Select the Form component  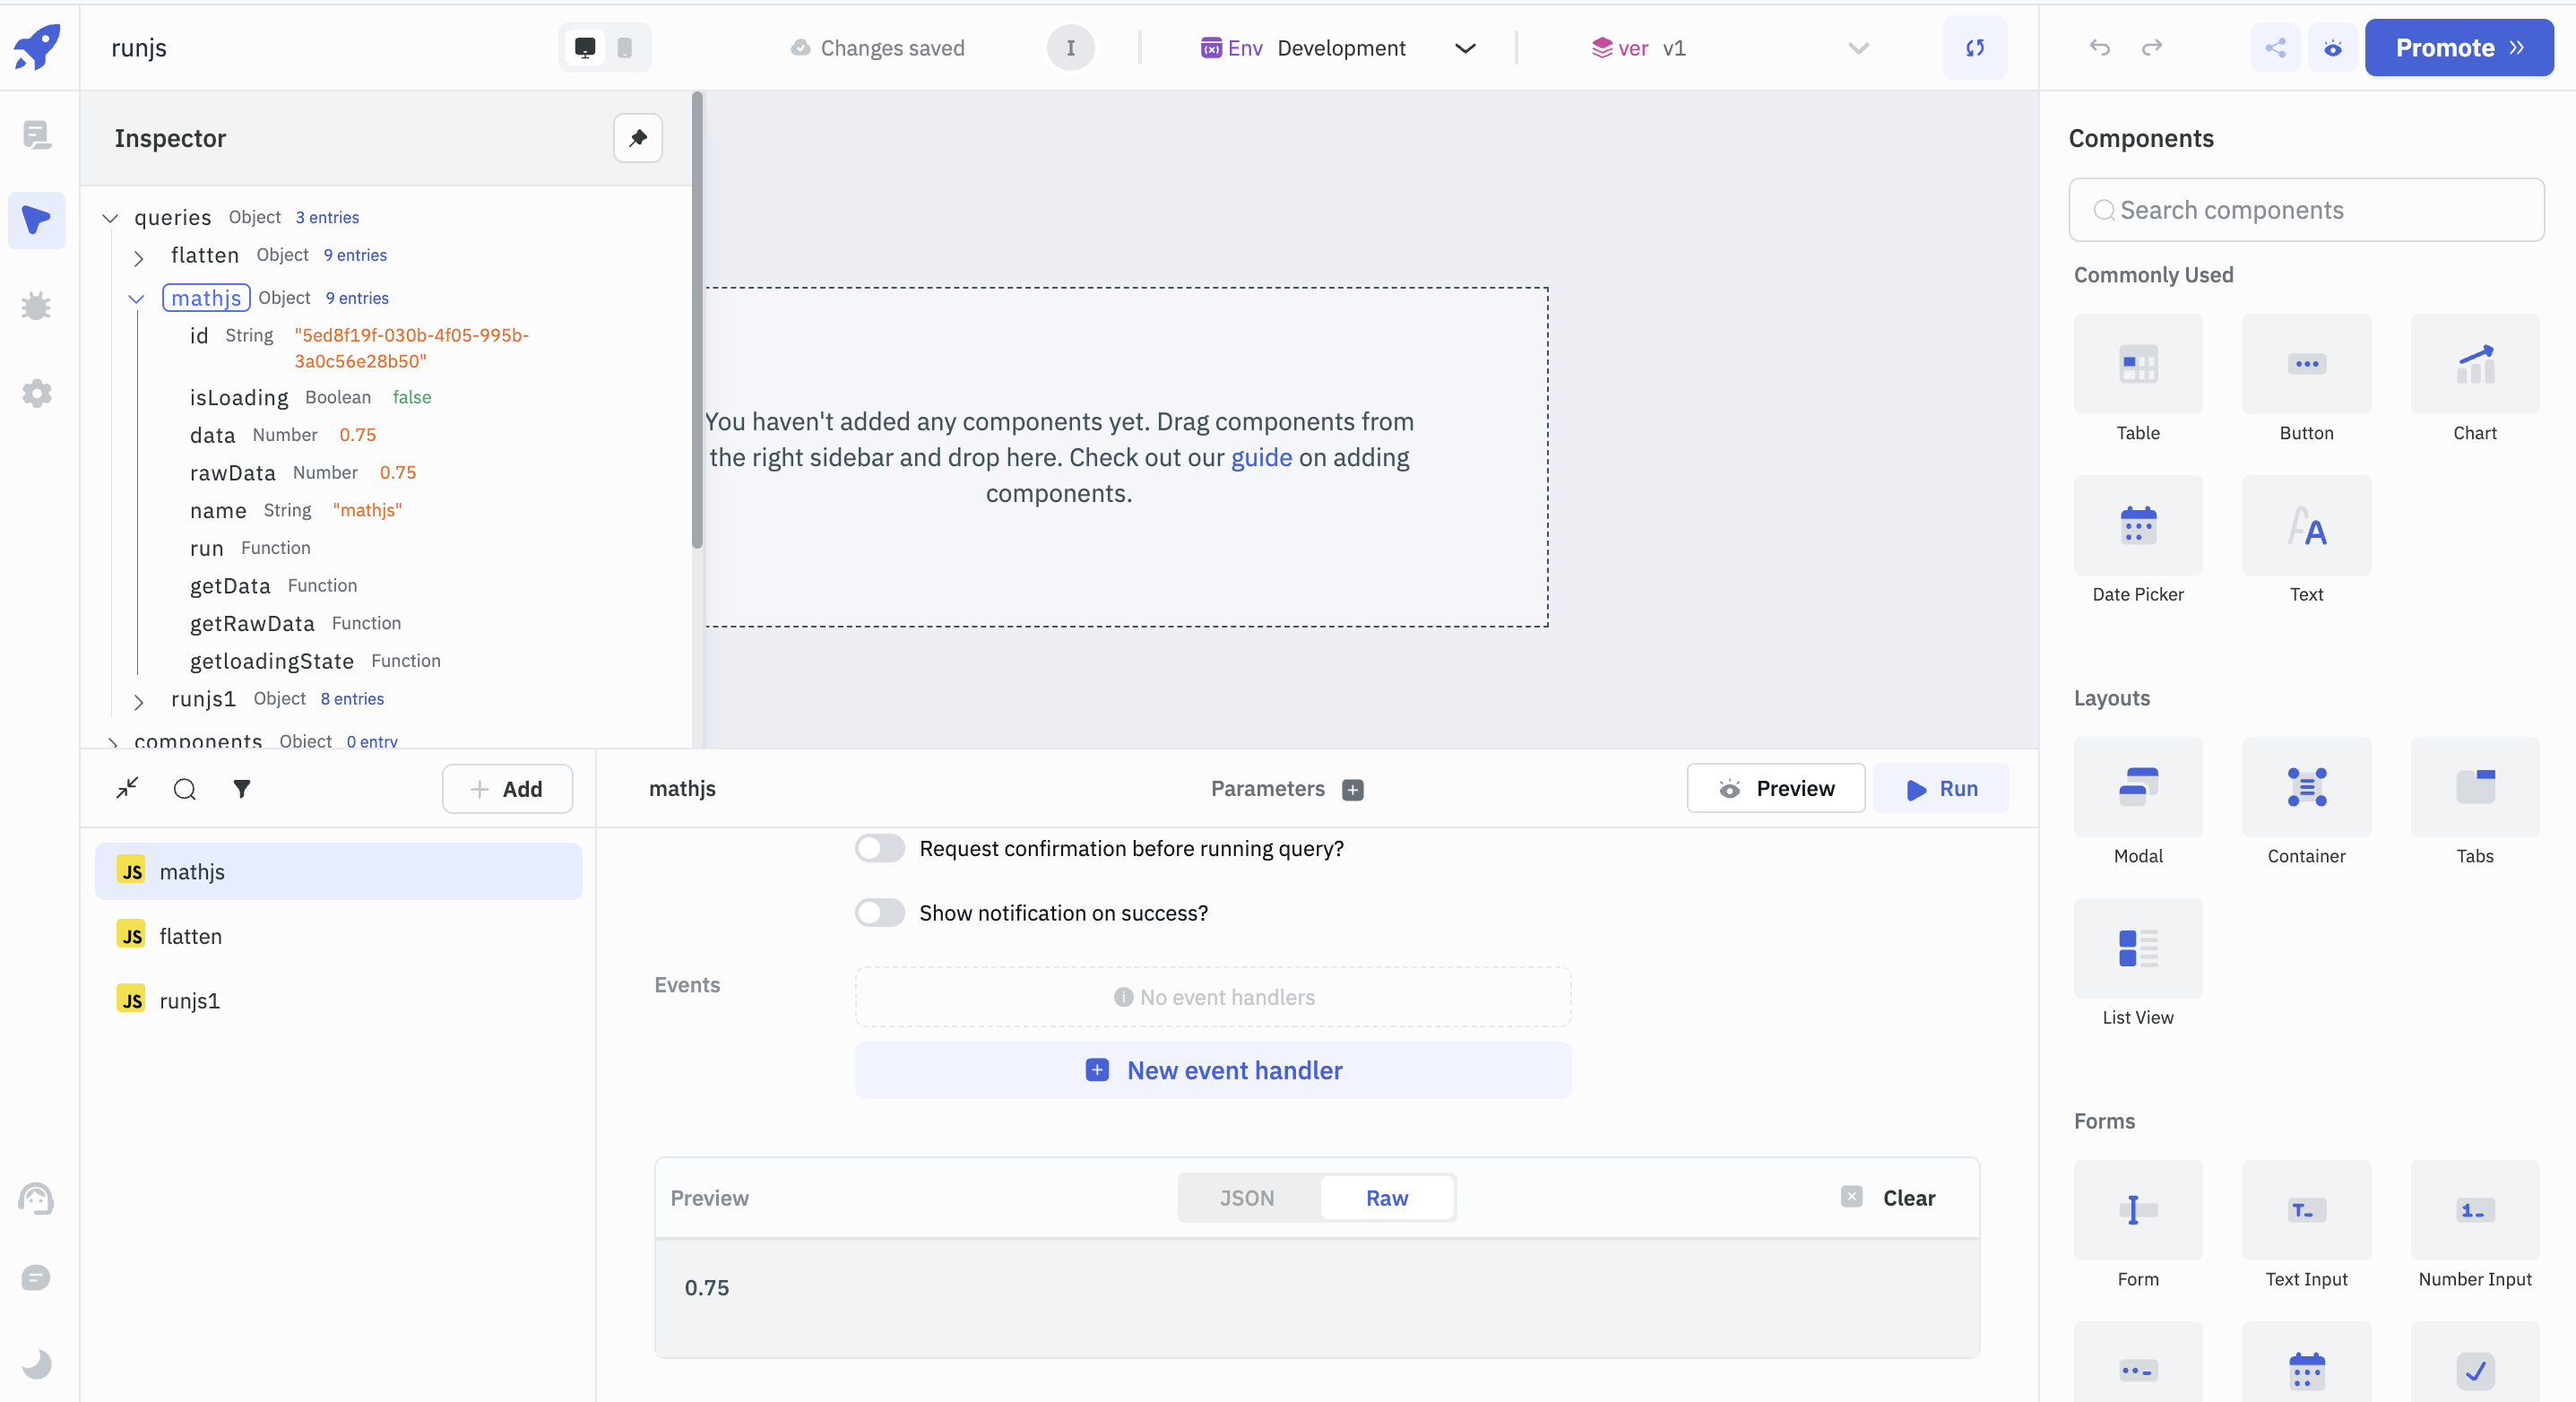[2138, 1225]
